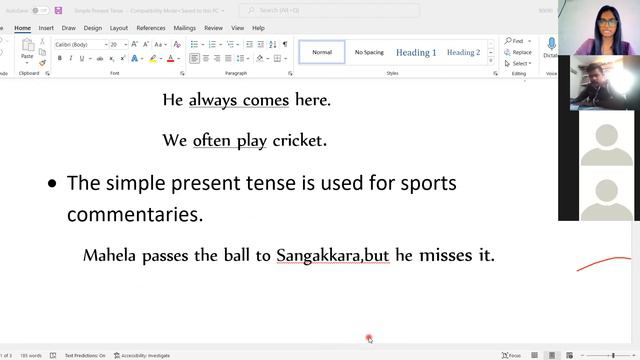Click the Cut scissors icon
640x360 pixels.
42,41
